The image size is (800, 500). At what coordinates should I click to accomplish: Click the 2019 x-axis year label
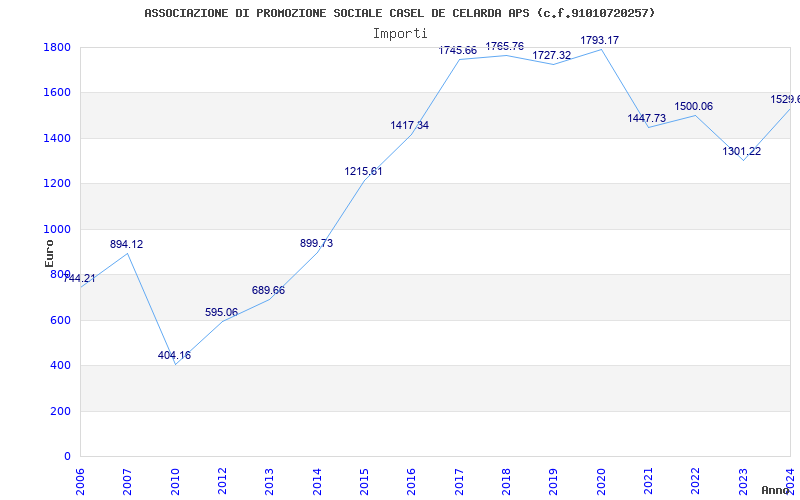coord(554,481)
